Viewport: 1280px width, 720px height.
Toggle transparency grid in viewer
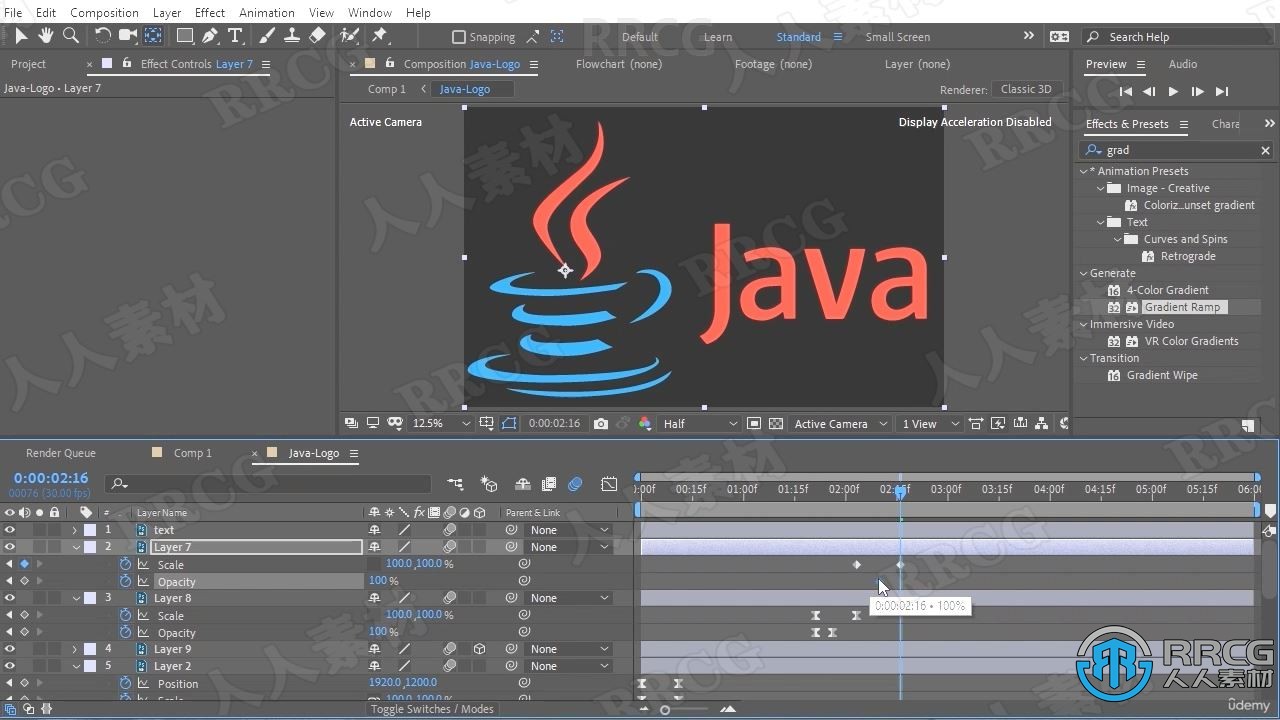tap(775, 424)
